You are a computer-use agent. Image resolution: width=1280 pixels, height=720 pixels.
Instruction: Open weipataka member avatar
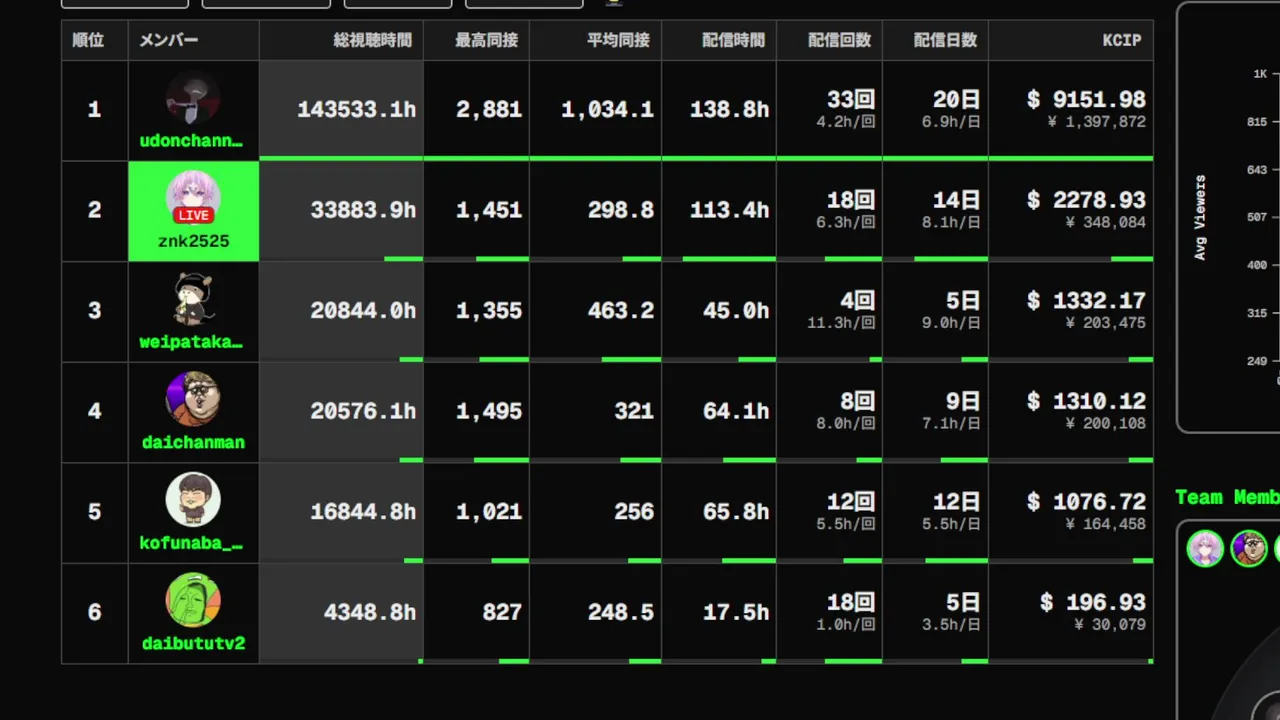click(x=193, y=299)
